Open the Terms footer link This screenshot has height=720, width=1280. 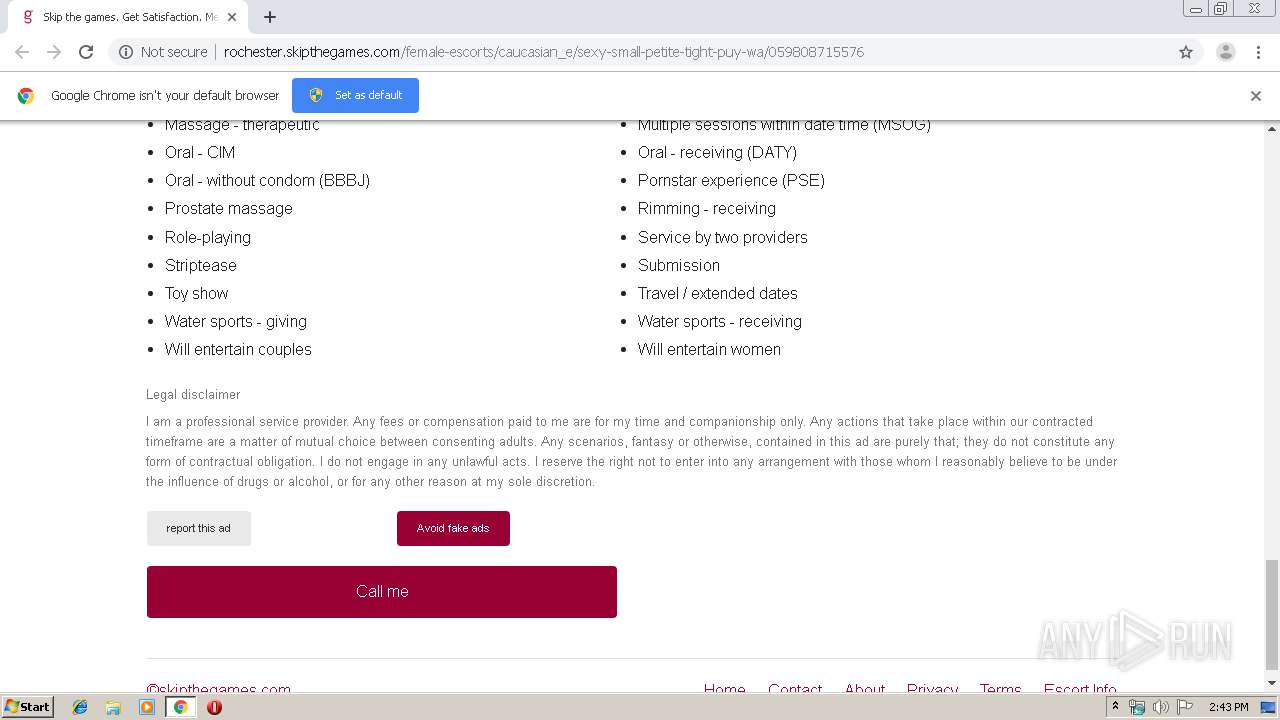[x=1001, y=689]
